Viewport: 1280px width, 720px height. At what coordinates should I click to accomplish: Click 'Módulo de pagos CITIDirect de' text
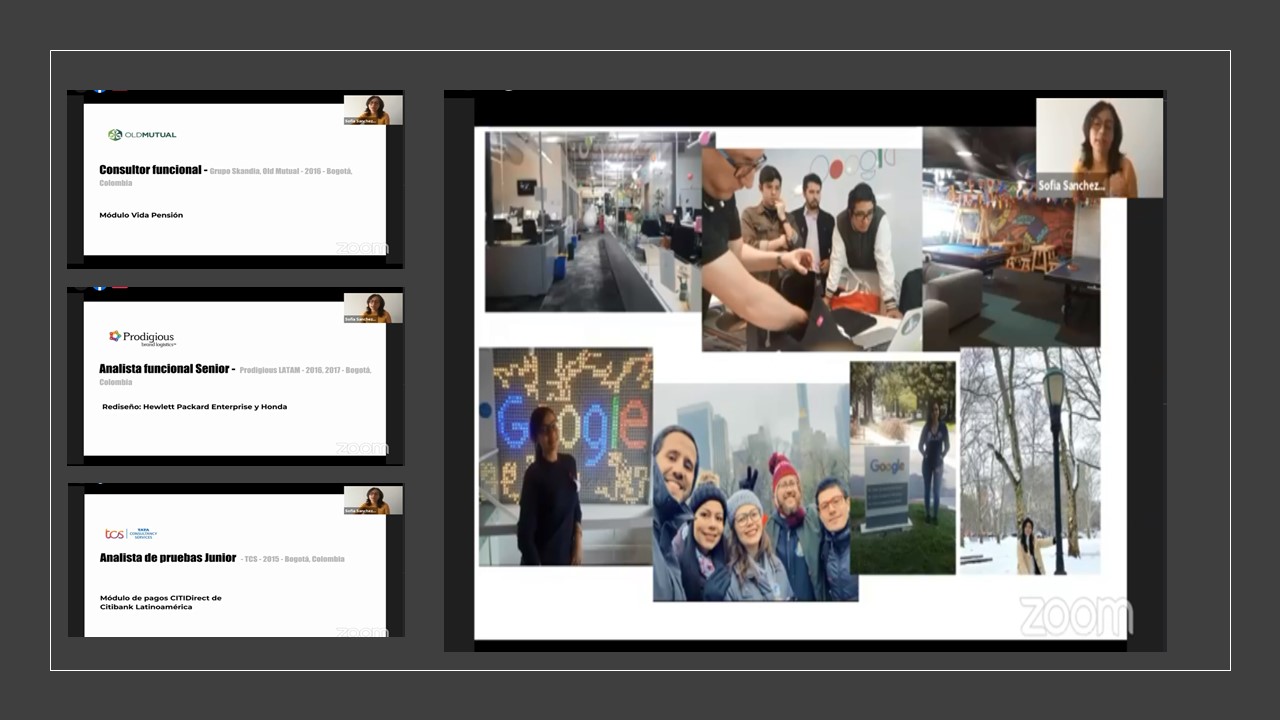coord(161,598)
